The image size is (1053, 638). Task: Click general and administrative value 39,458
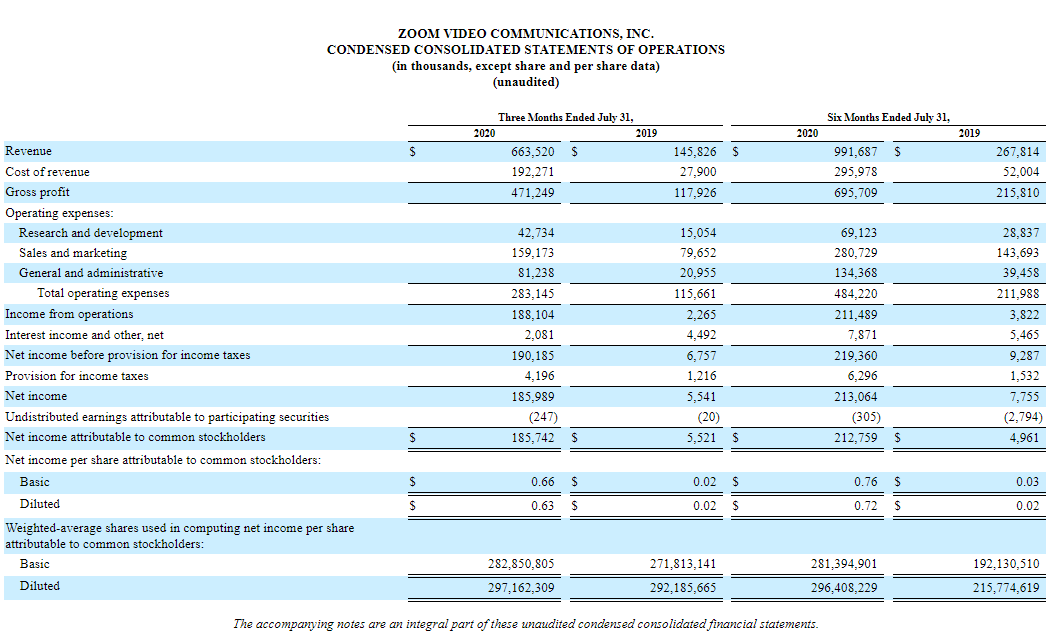pyautogui.click(x=1021, y=273)
